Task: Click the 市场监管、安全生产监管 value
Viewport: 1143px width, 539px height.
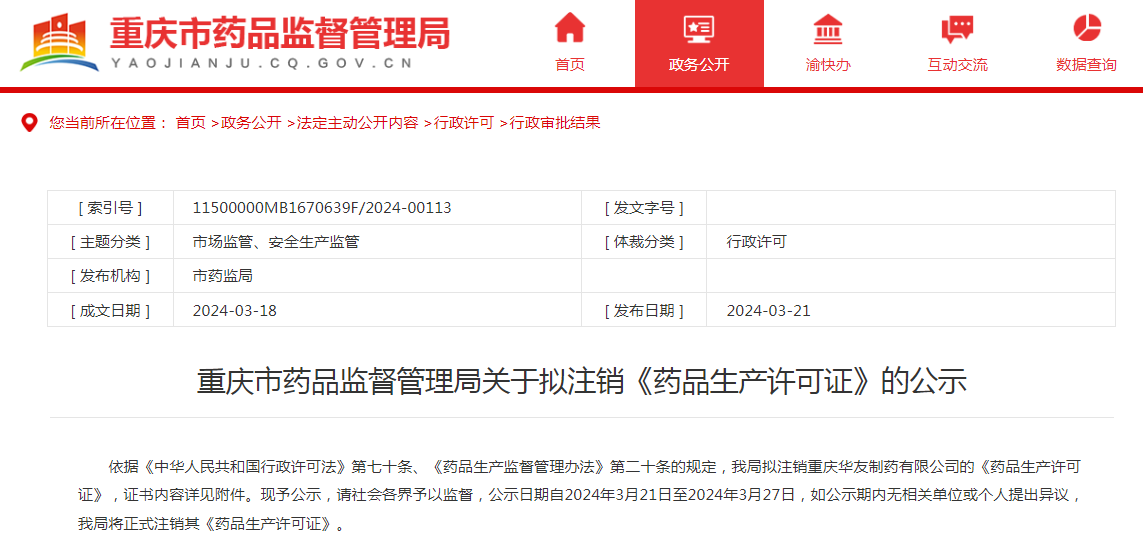Action: point(276,242)
